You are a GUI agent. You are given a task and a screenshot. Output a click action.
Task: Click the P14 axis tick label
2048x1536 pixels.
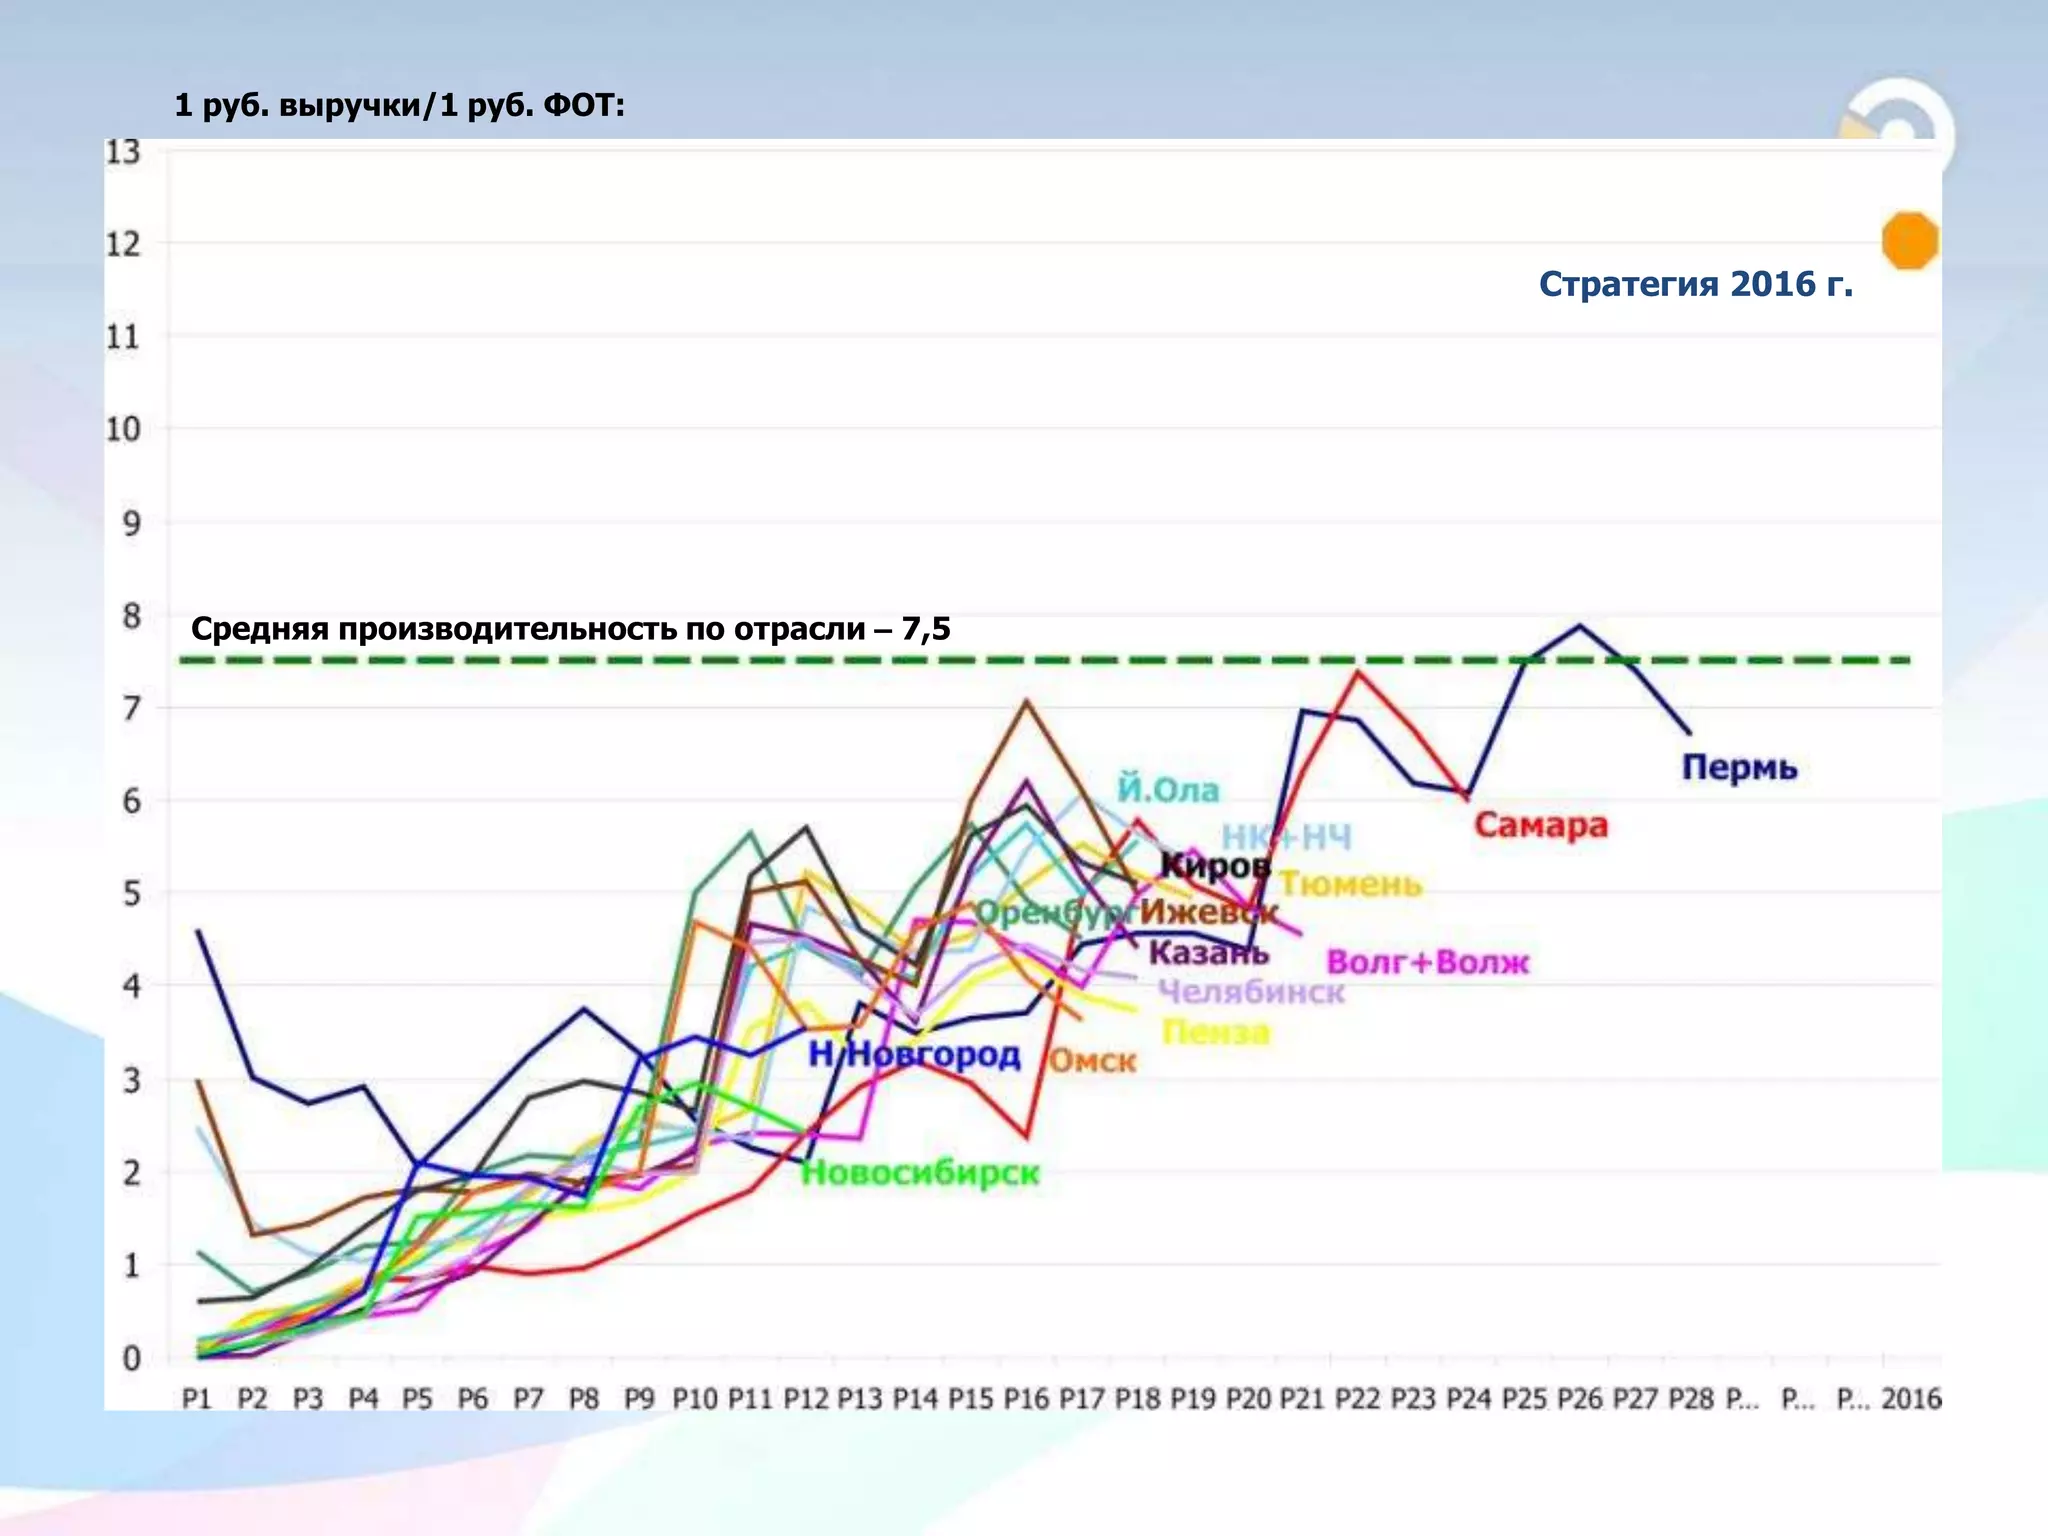[915, 1398]
